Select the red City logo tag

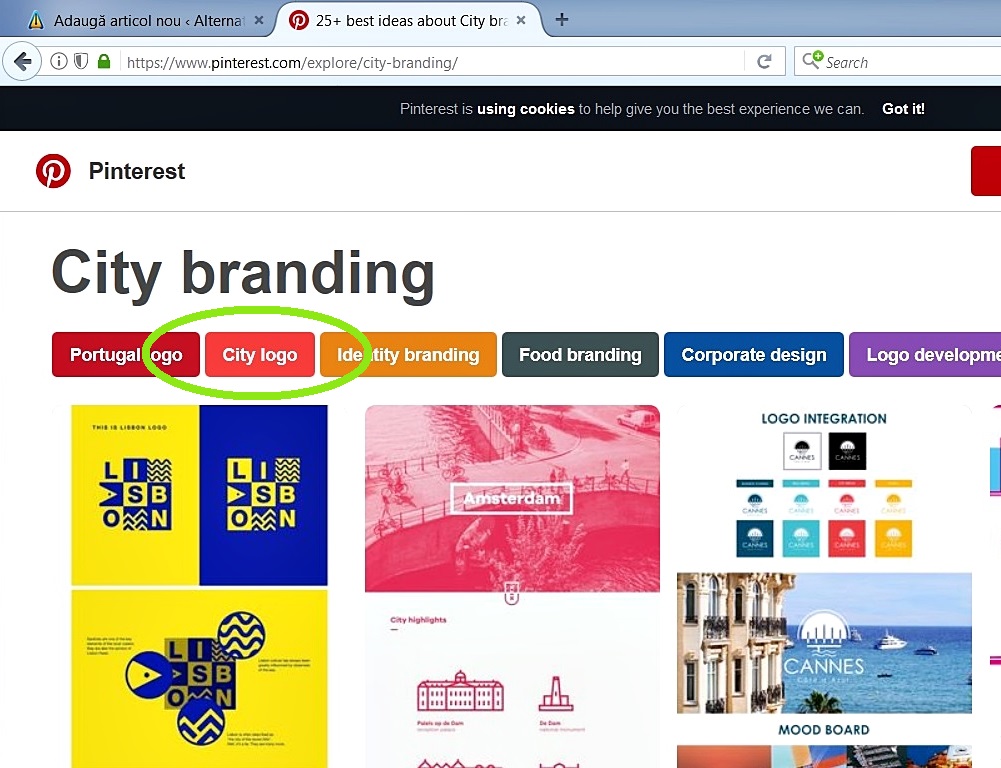click(260, 354)
